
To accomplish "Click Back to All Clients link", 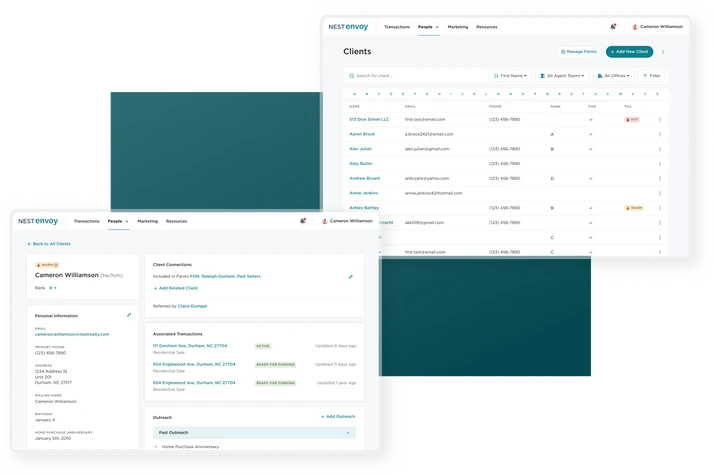I will [x=49, y=244].
